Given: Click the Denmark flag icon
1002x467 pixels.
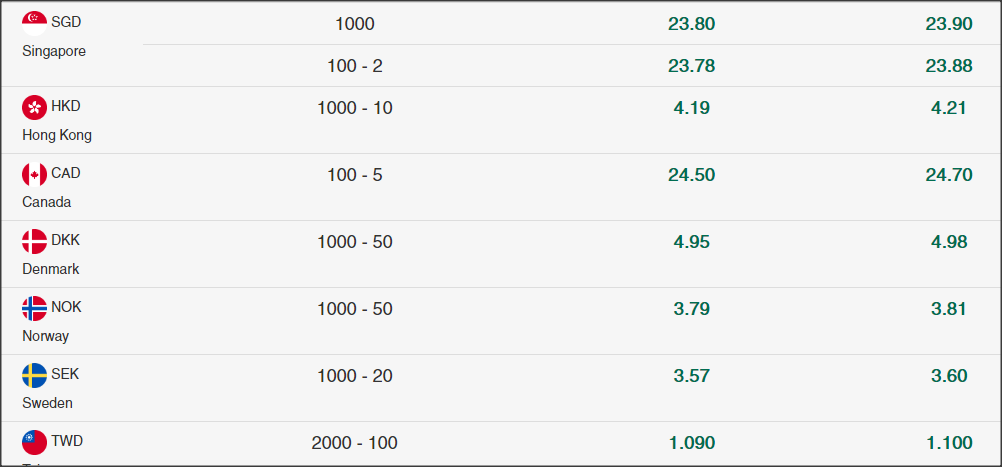Looking at the screenshot, I should (x=35, y=241).
